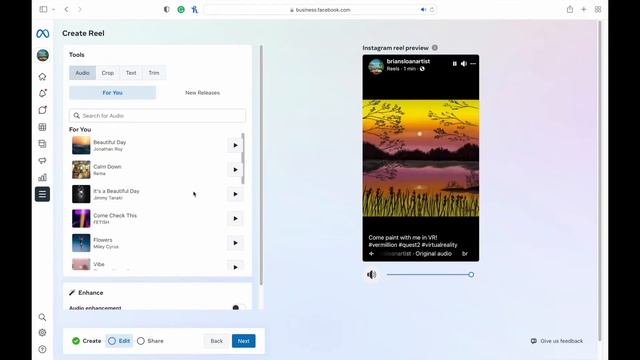Open the Ads megaphone icon in sidebar
Image resolution: width=640 pixels, height=360 pixels.
point(42,160)
